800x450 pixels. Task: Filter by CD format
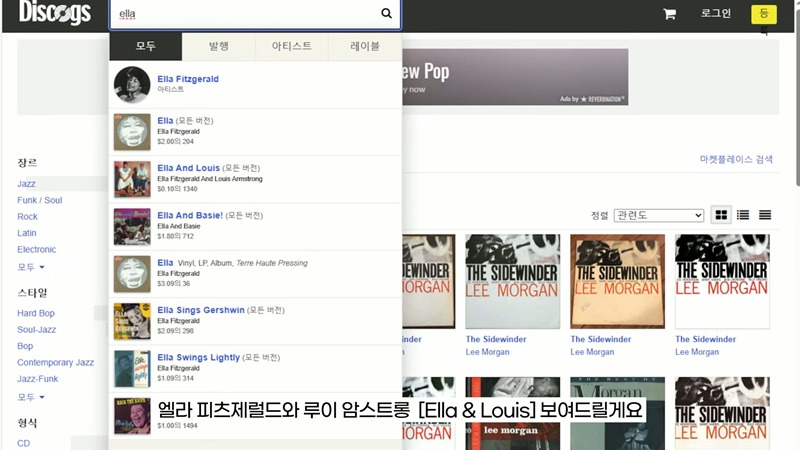pyautogui.click(x=23, y=443)
